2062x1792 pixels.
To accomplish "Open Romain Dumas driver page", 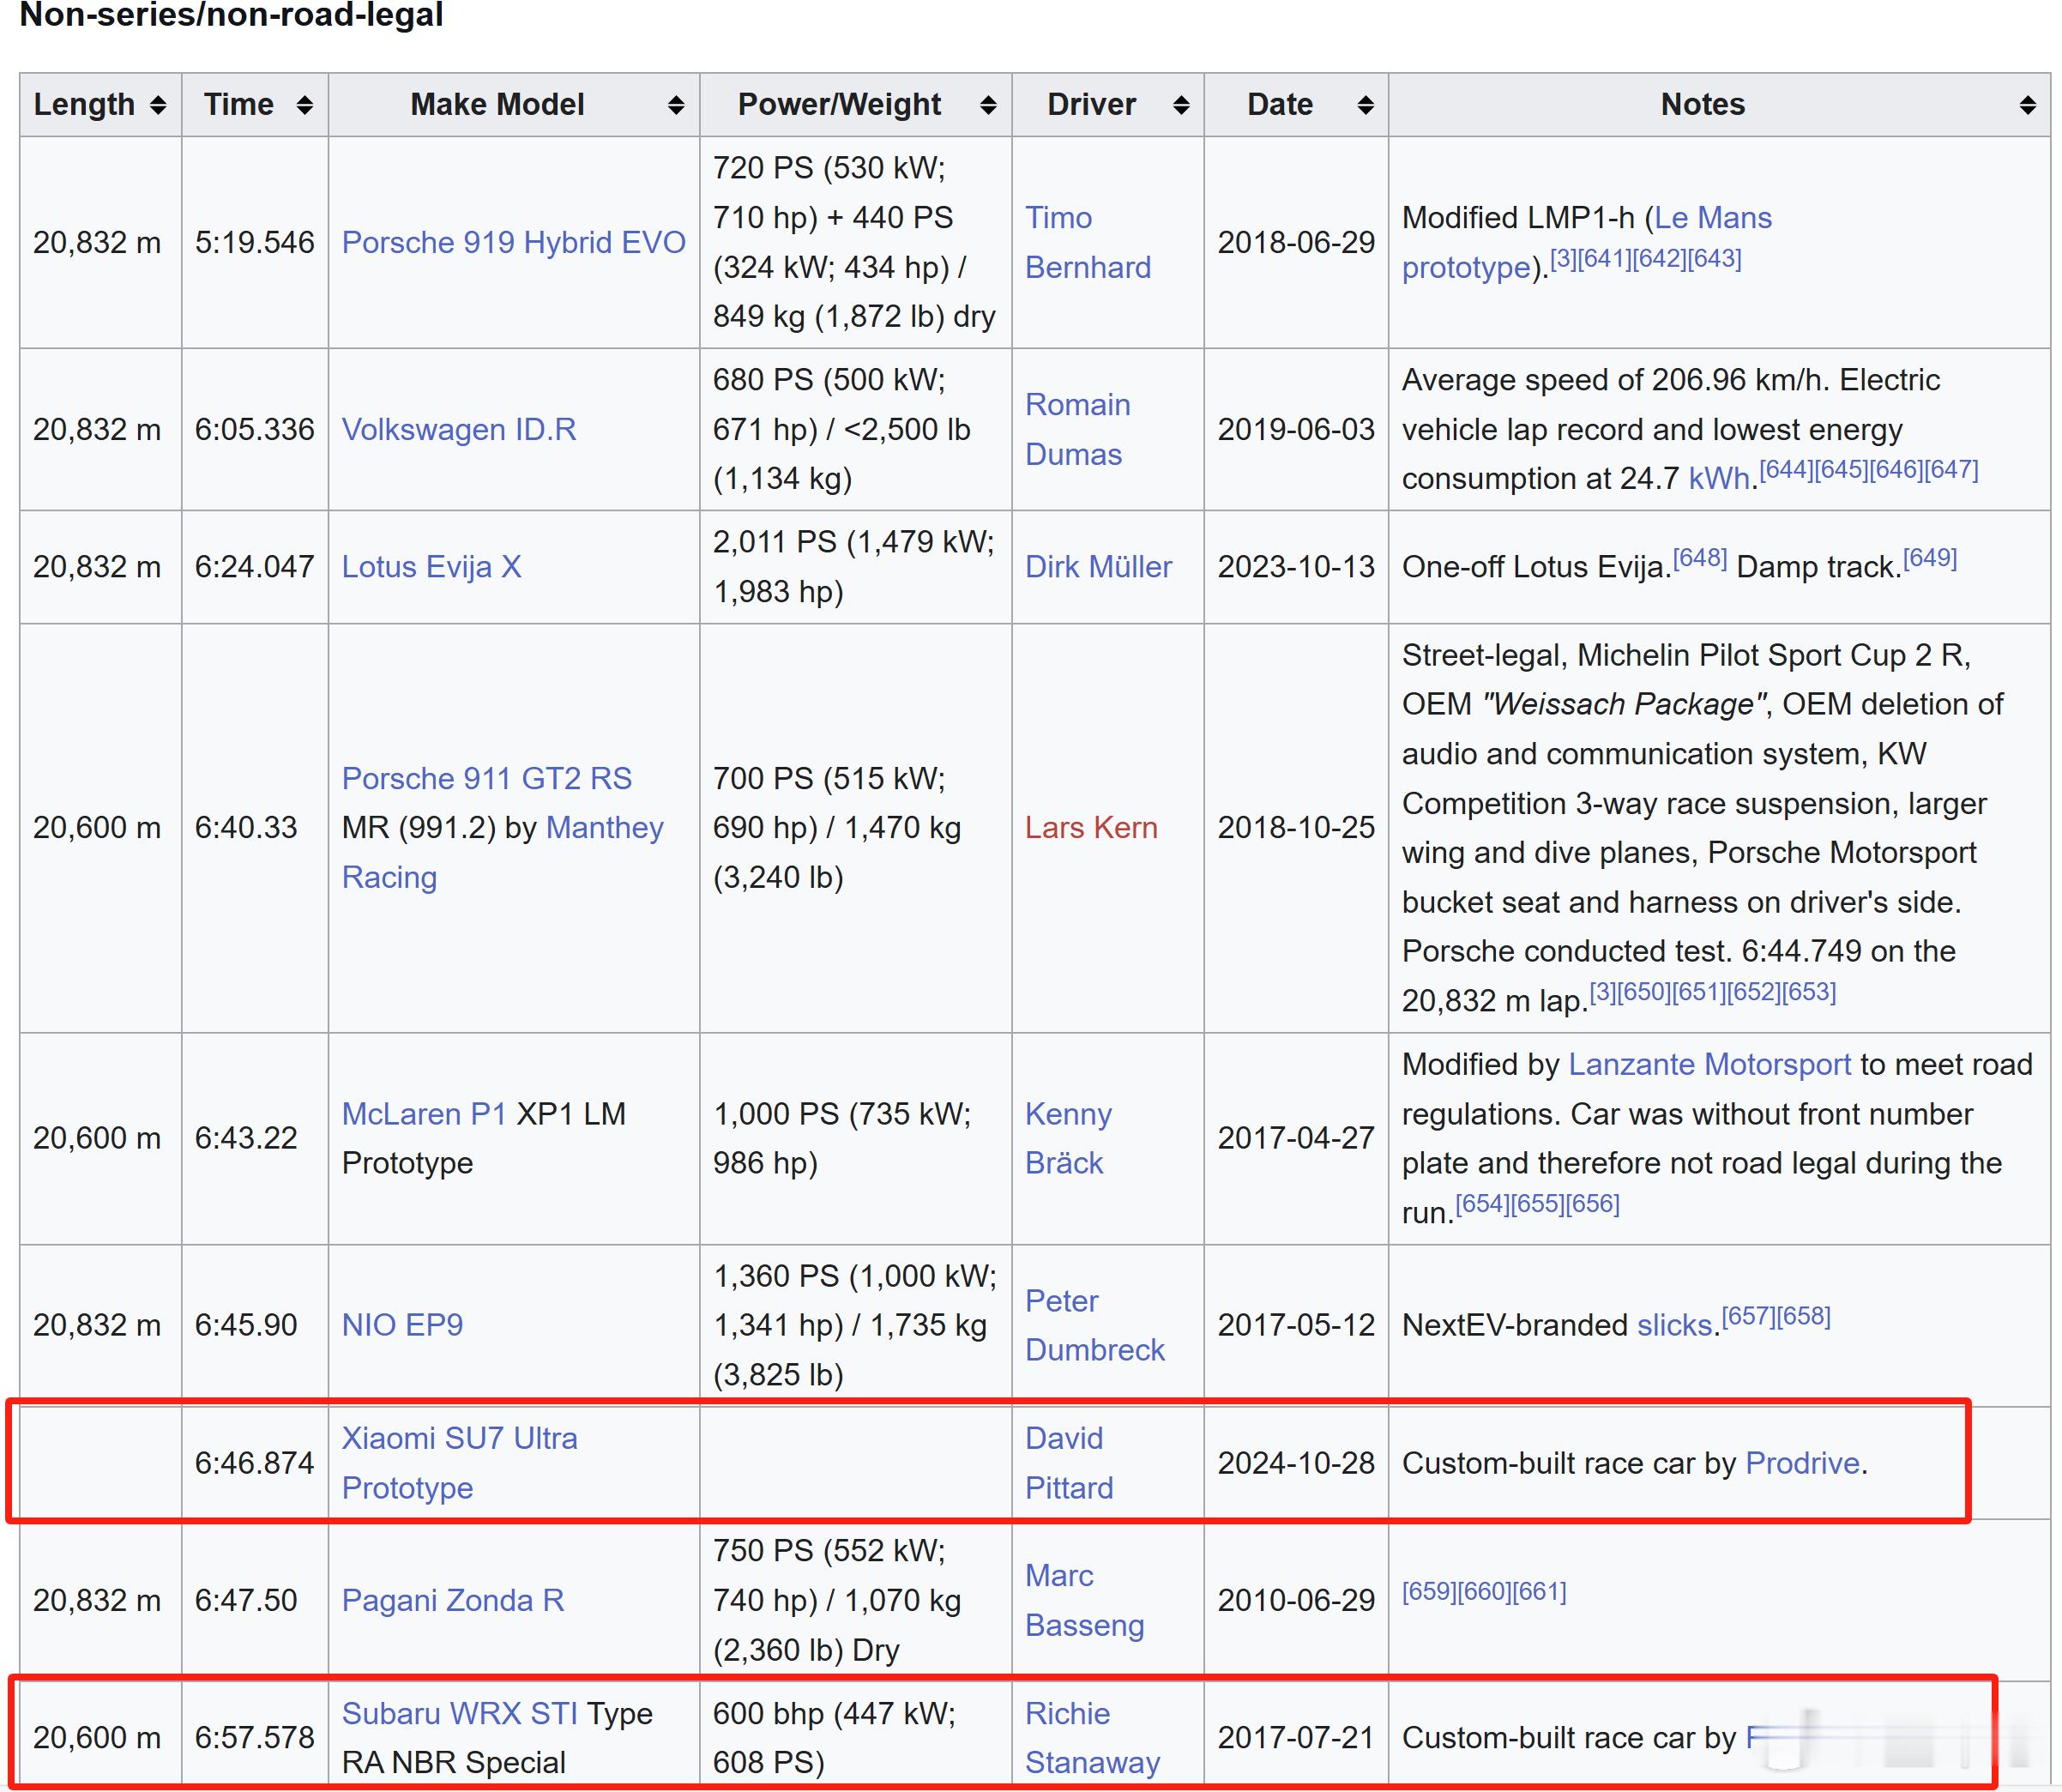I will [x=1078, y=430].
